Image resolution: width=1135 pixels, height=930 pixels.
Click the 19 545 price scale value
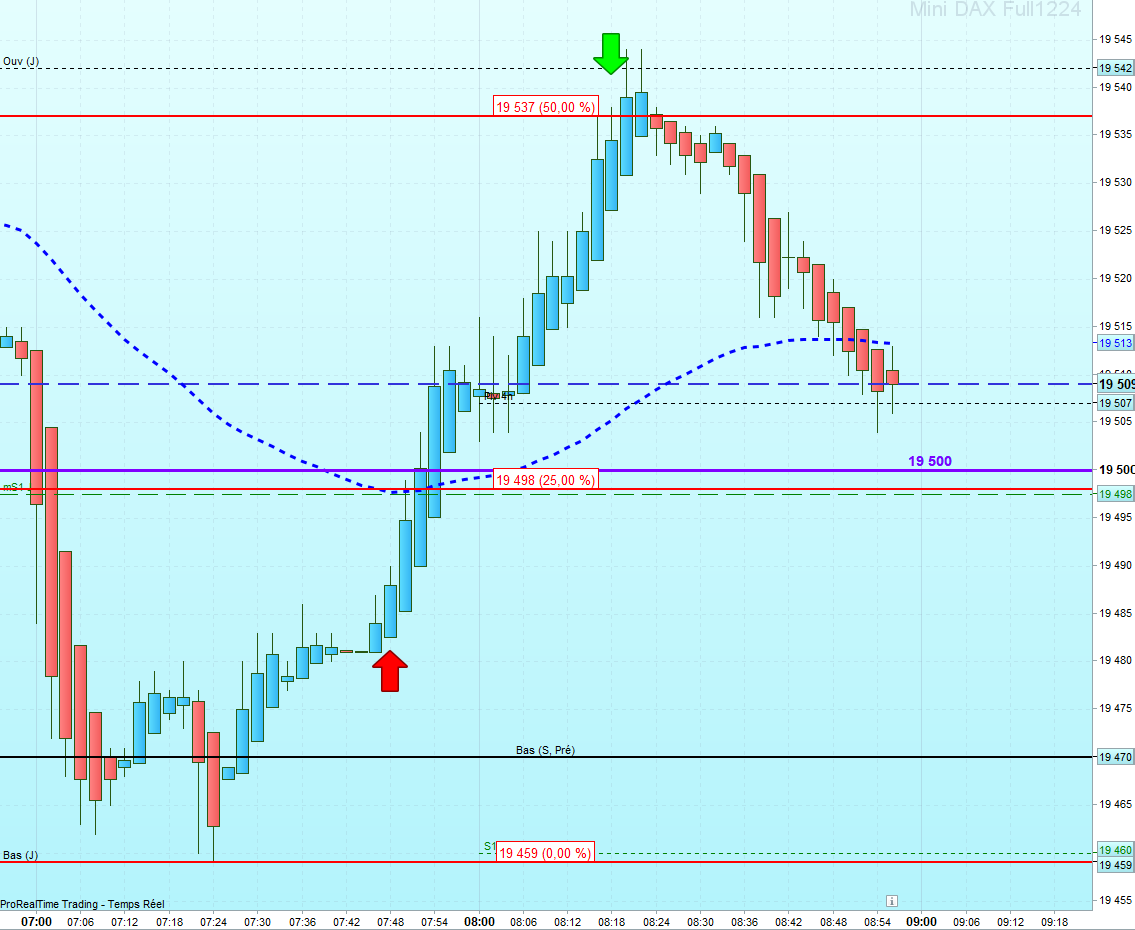(x=1115, y=39)
